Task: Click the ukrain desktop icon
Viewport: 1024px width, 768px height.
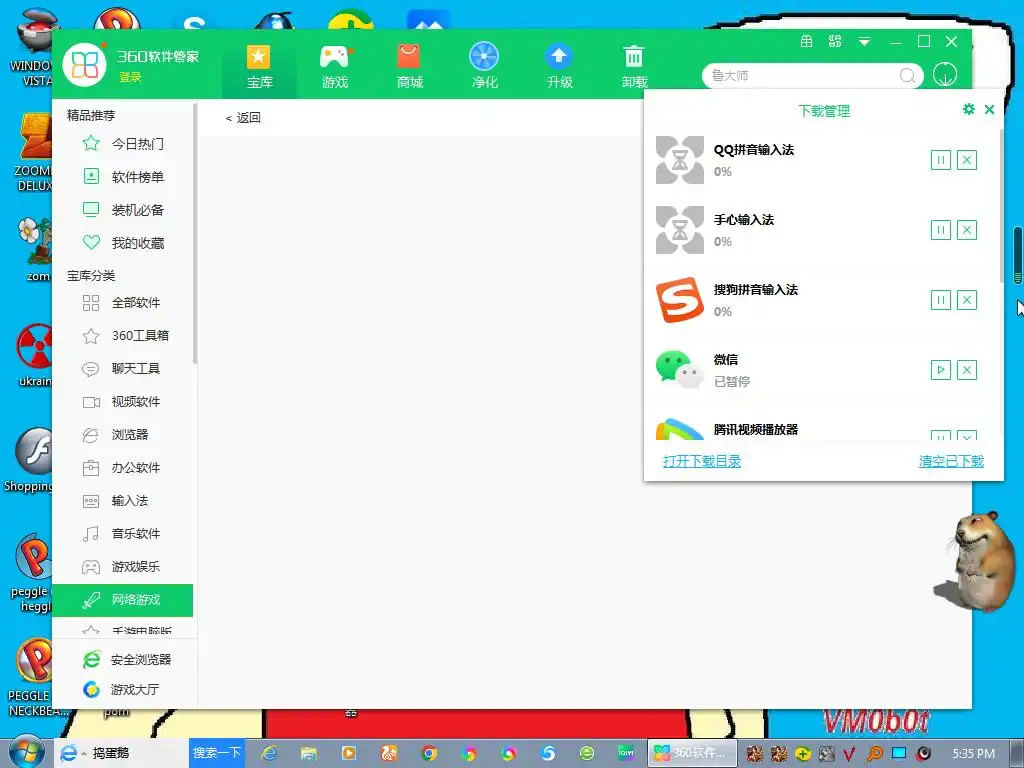Action: pyautogui.click(x=35, y=356)
